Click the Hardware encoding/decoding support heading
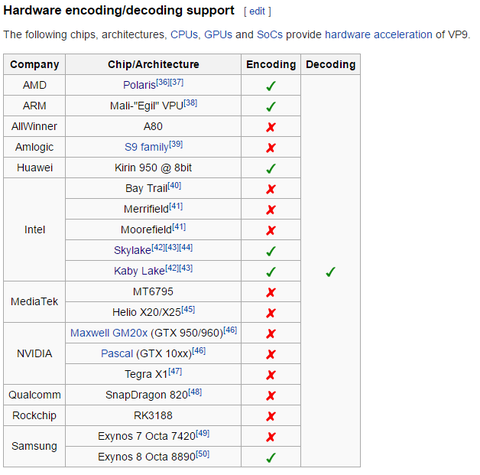 tap(119, 11)
